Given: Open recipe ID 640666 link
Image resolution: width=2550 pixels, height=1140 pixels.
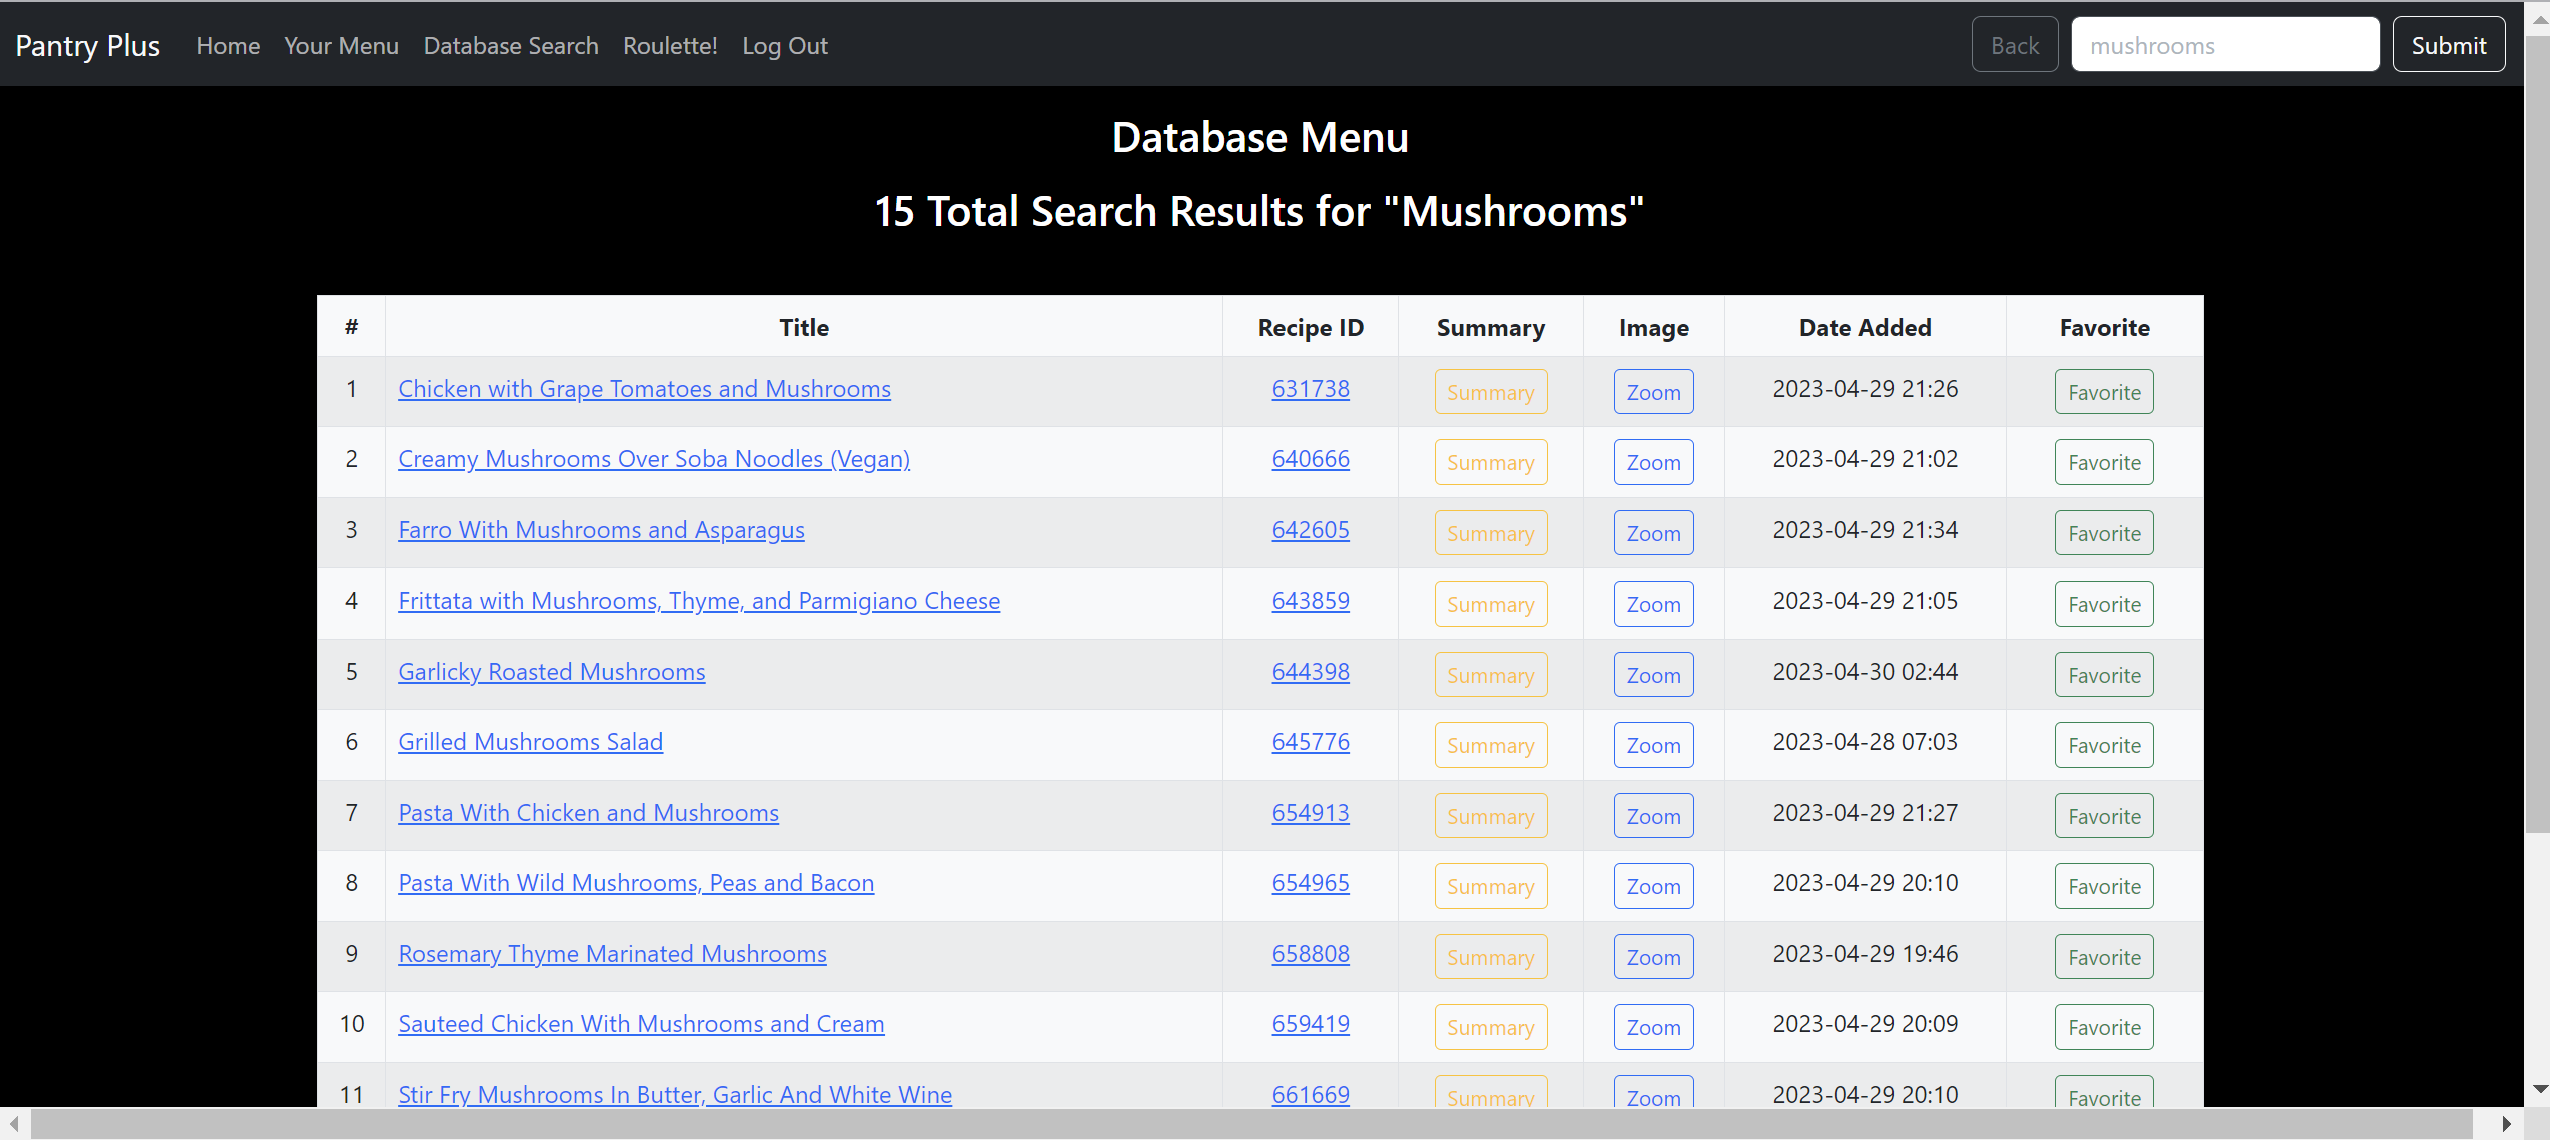Looking at the screenshot, I should tap(1310, 459).
